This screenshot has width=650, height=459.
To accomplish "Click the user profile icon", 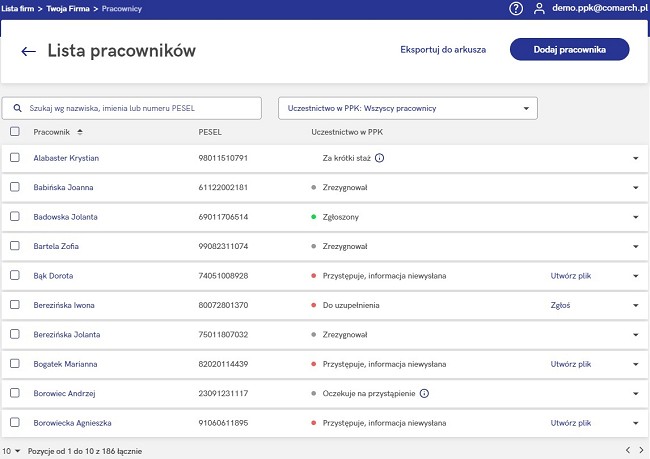I will [x=539, y=8].
